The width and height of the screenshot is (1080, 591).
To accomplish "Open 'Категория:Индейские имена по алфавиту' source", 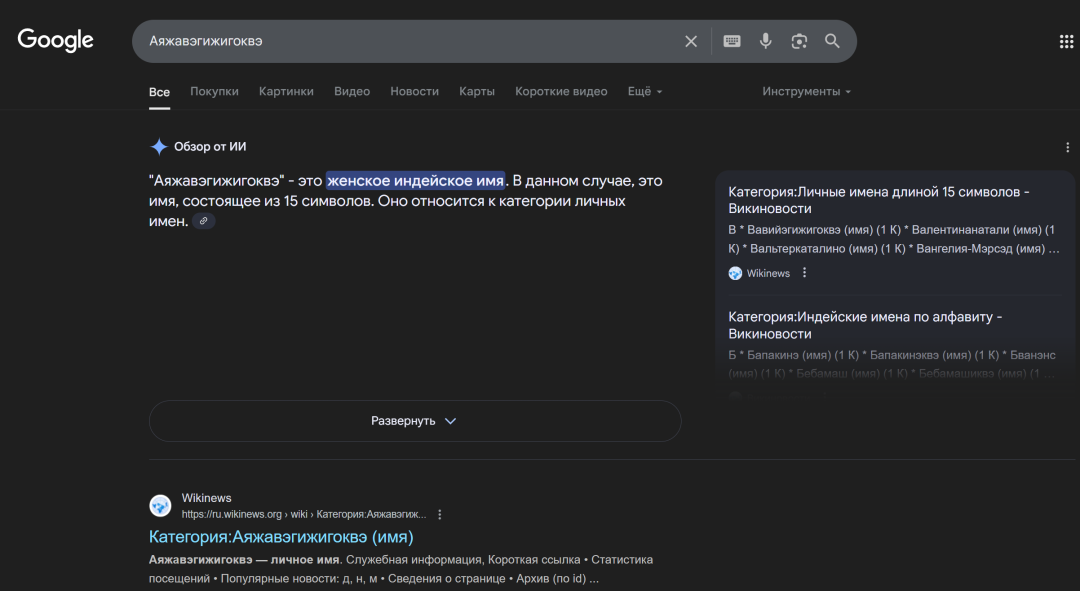I will coord(864,325).
